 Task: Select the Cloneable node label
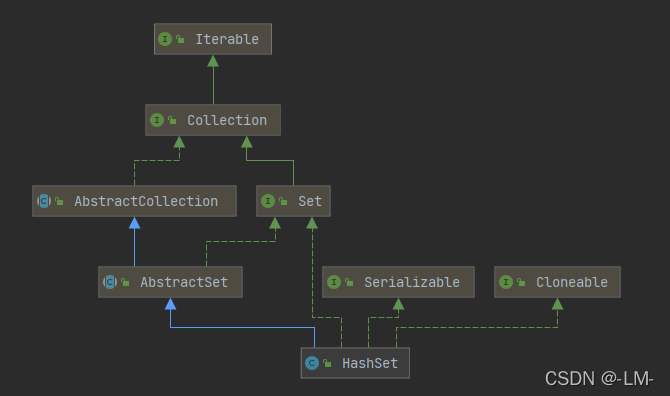(x=572, y=282)
